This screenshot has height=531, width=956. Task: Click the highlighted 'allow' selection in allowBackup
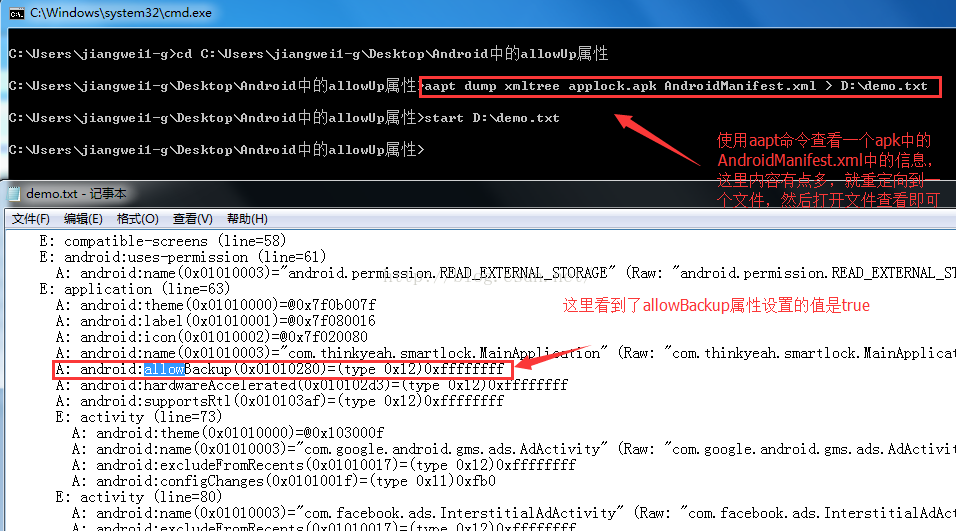coord(164,369)
